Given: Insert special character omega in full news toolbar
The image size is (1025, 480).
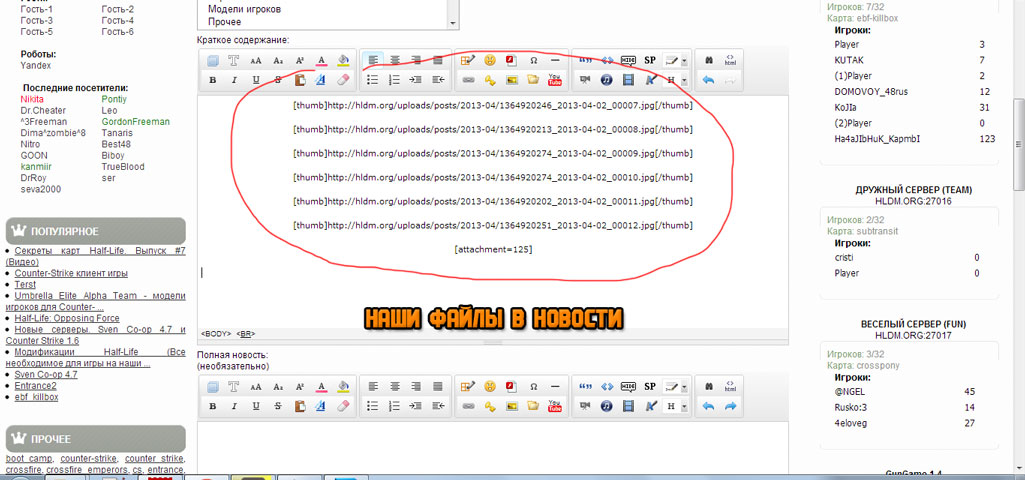Looking at the screenshot, I should (533, 386).
